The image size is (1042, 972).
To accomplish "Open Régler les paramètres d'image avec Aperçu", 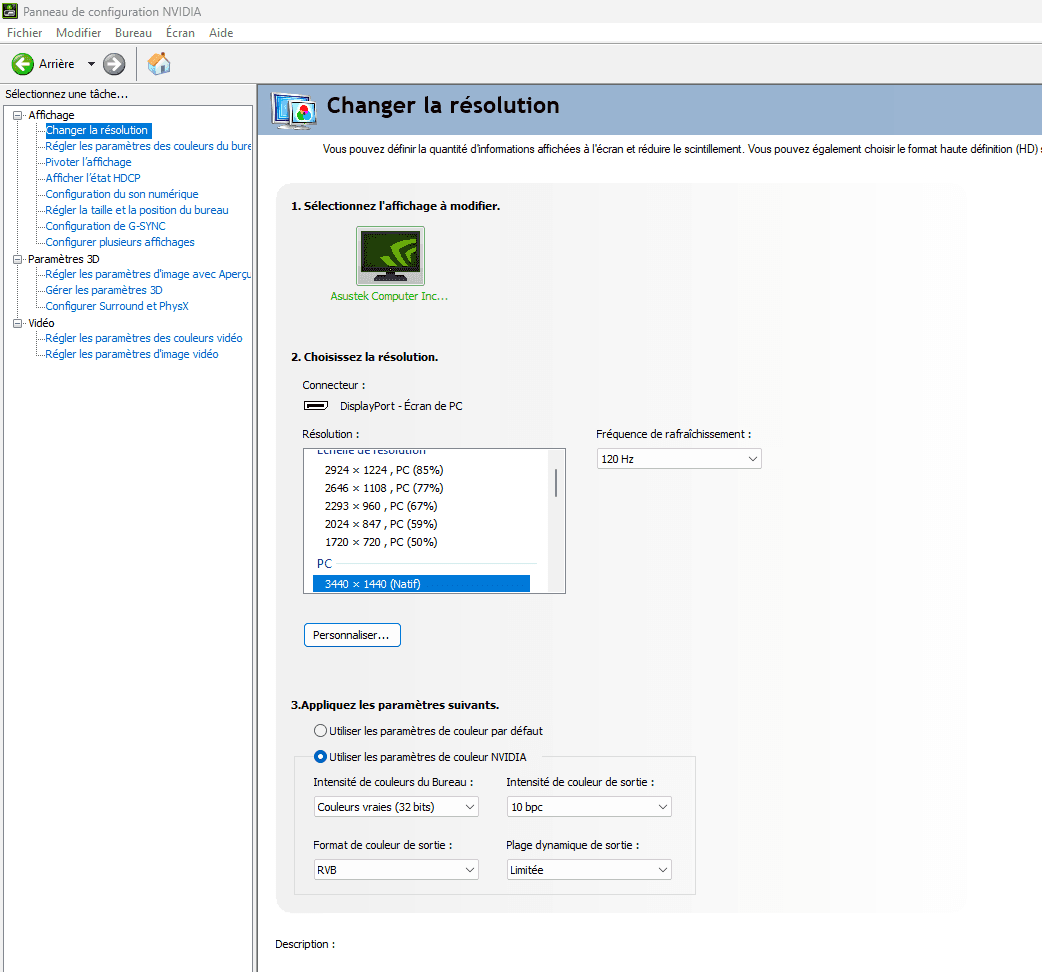I will pyautogui.click(x=148, y=274).
